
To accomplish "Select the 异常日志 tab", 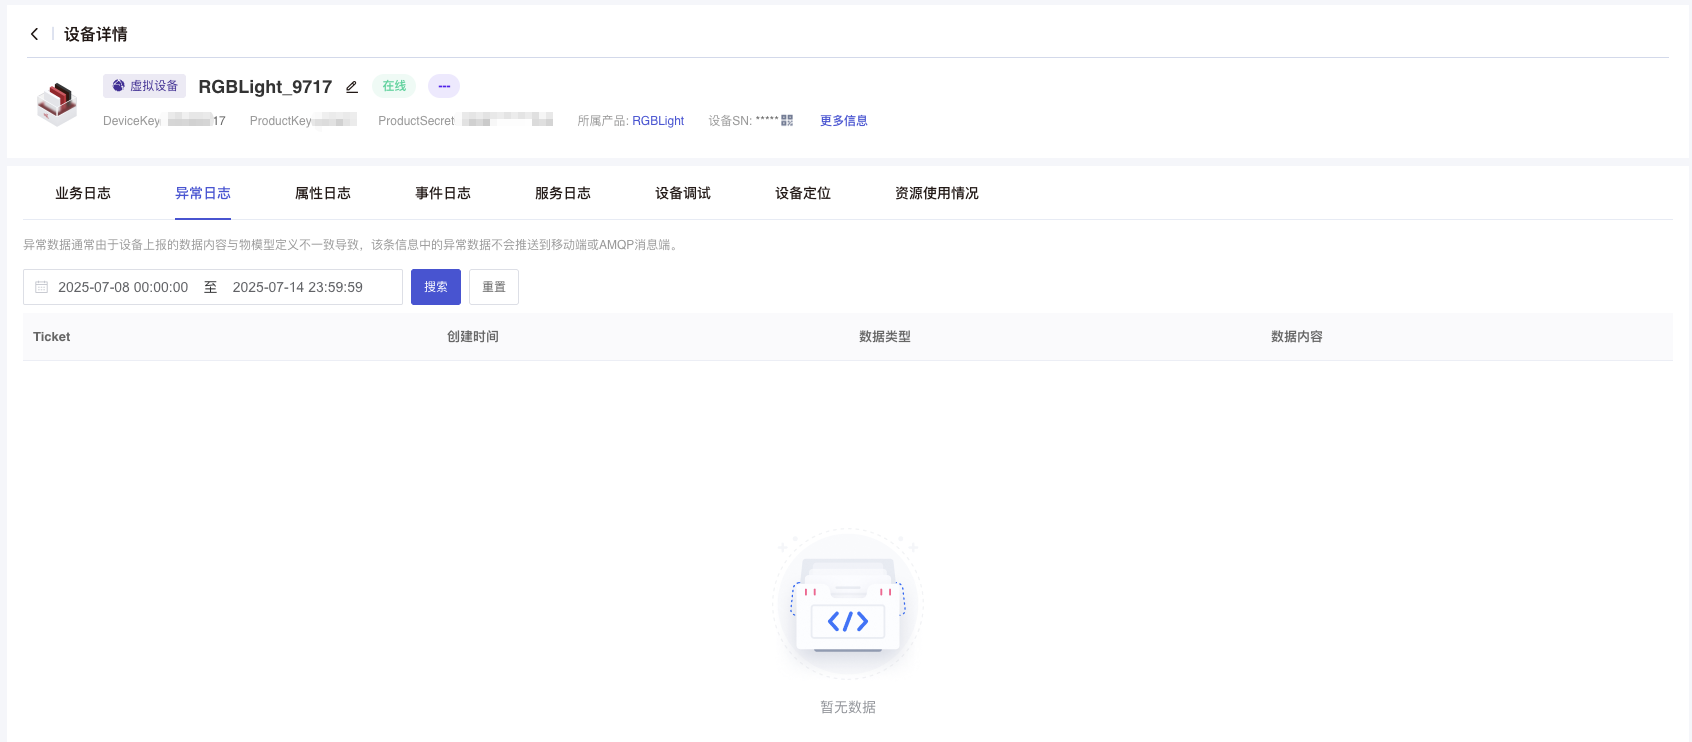I will 203,193.
